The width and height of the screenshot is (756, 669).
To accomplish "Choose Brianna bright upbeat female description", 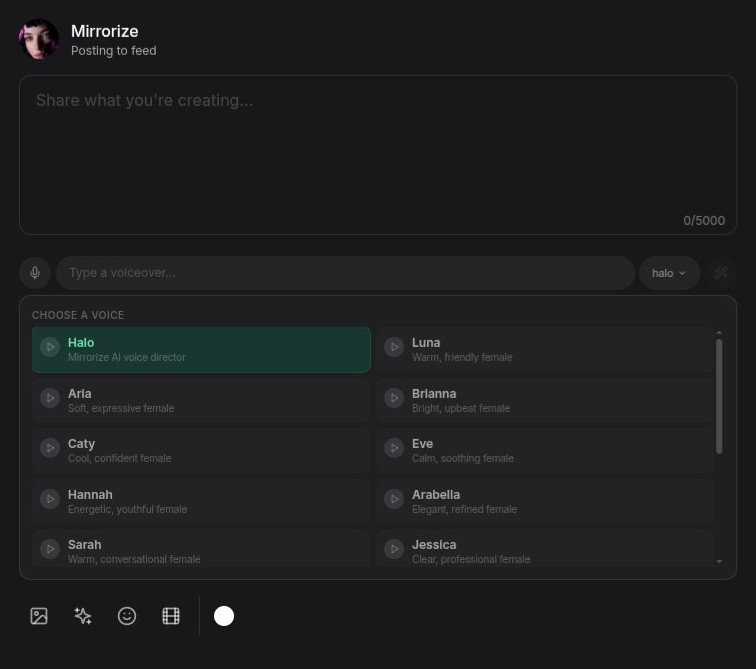I will pos(461,408).
